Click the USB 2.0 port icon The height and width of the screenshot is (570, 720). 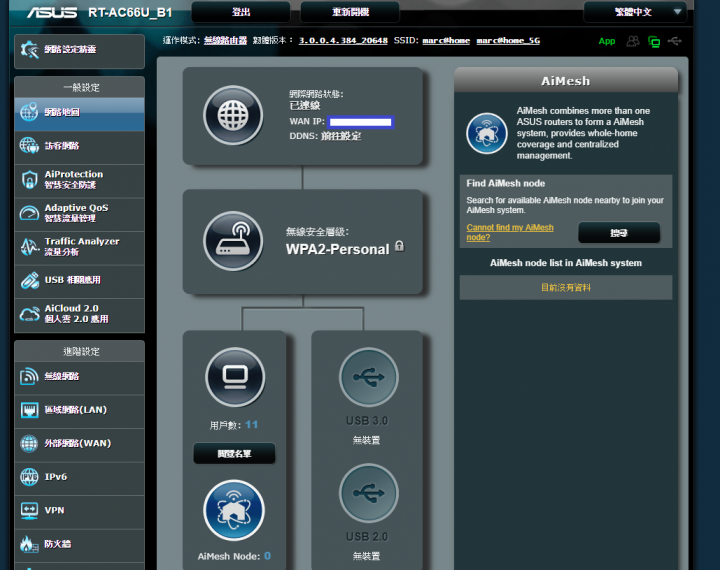(x=369, y=493)
